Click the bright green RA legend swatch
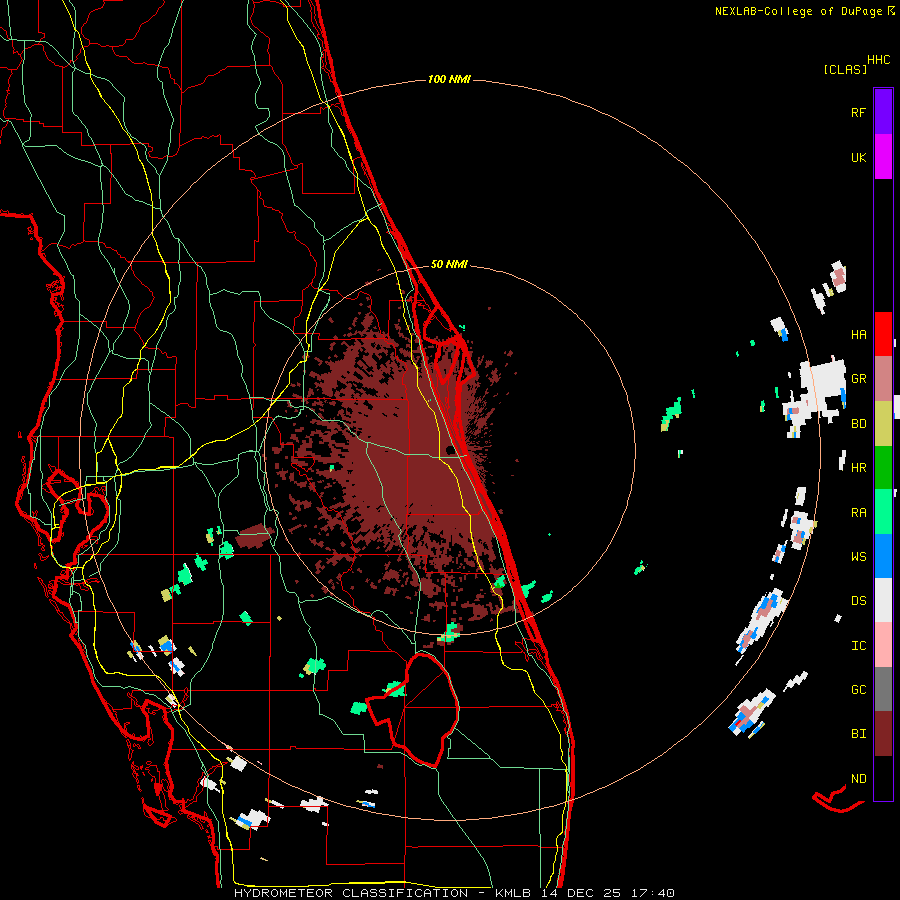This screenshot has width=900, height=900. coord(883,512)
